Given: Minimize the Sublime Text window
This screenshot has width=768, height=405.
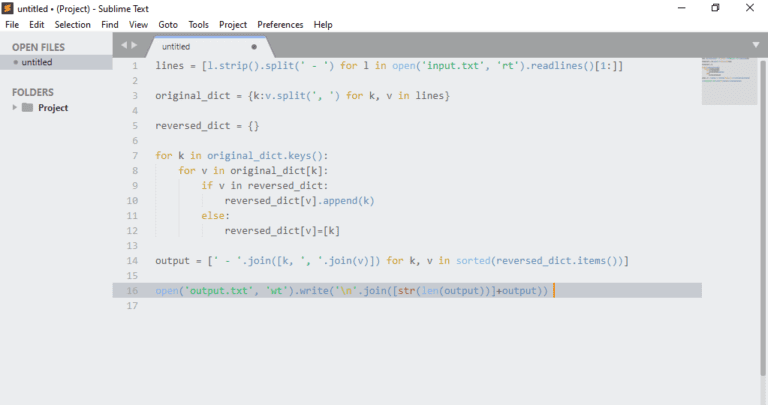Looking at the screenshot, I should (681, 8).
